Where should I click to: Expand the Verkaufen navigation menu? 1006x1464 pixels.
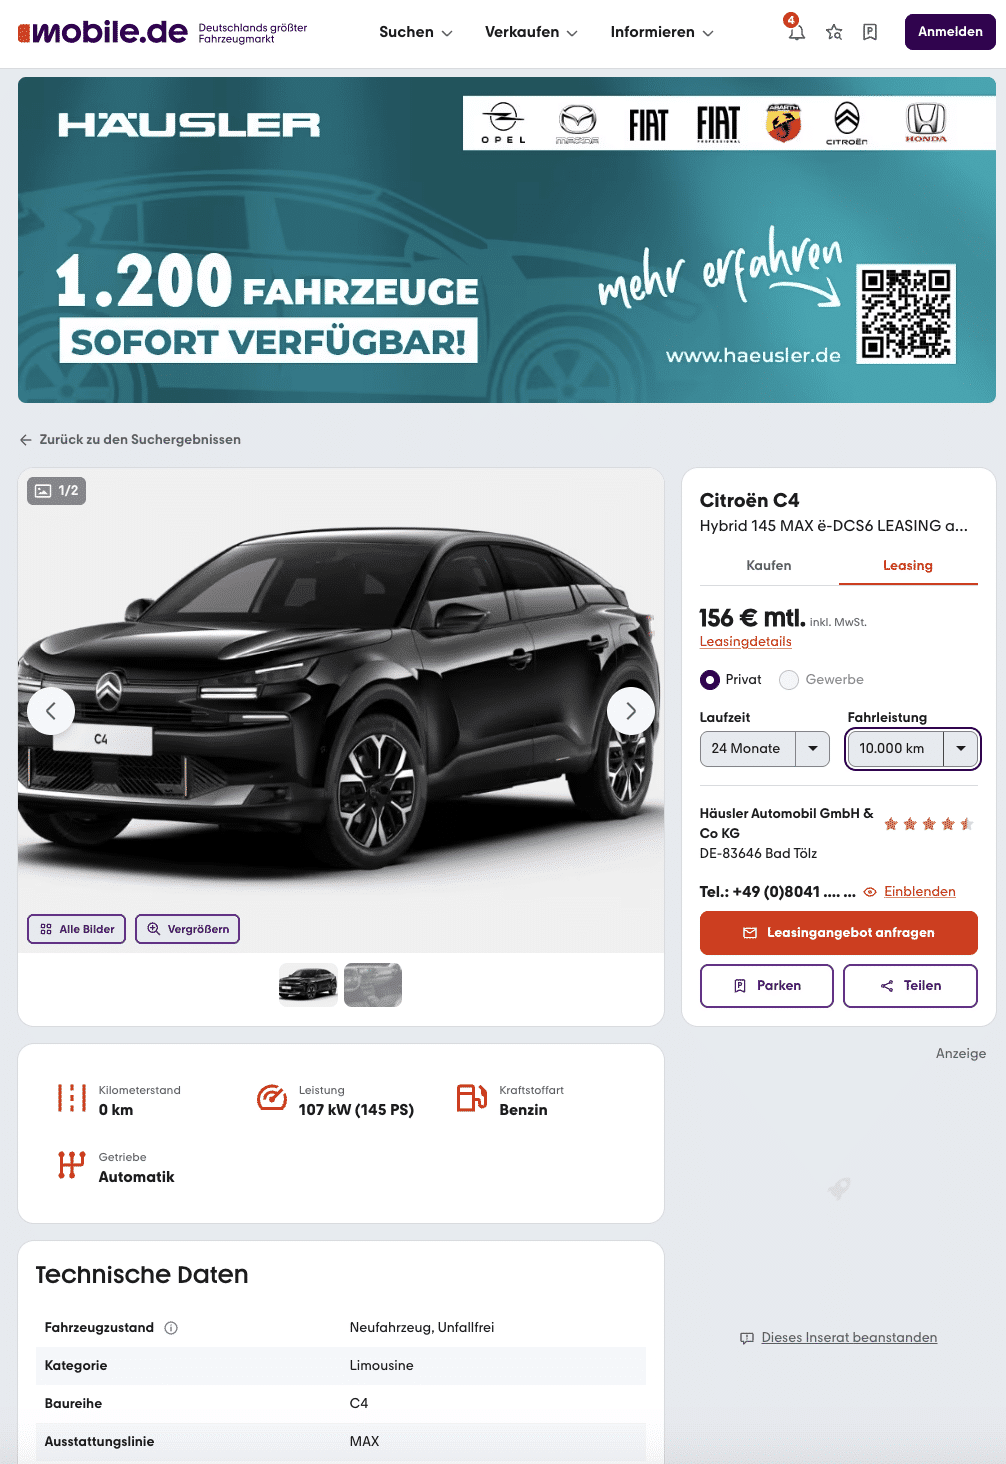click(x=531, y=32)
